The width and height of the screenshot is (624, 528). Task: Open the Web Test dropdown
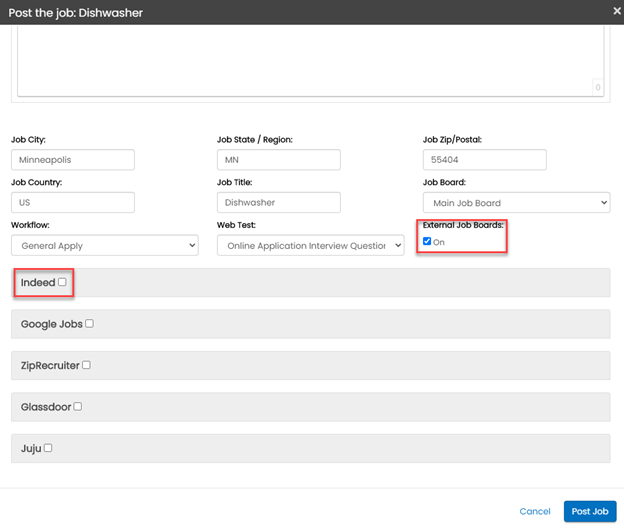pyautogui.click(x=310, y=245)
